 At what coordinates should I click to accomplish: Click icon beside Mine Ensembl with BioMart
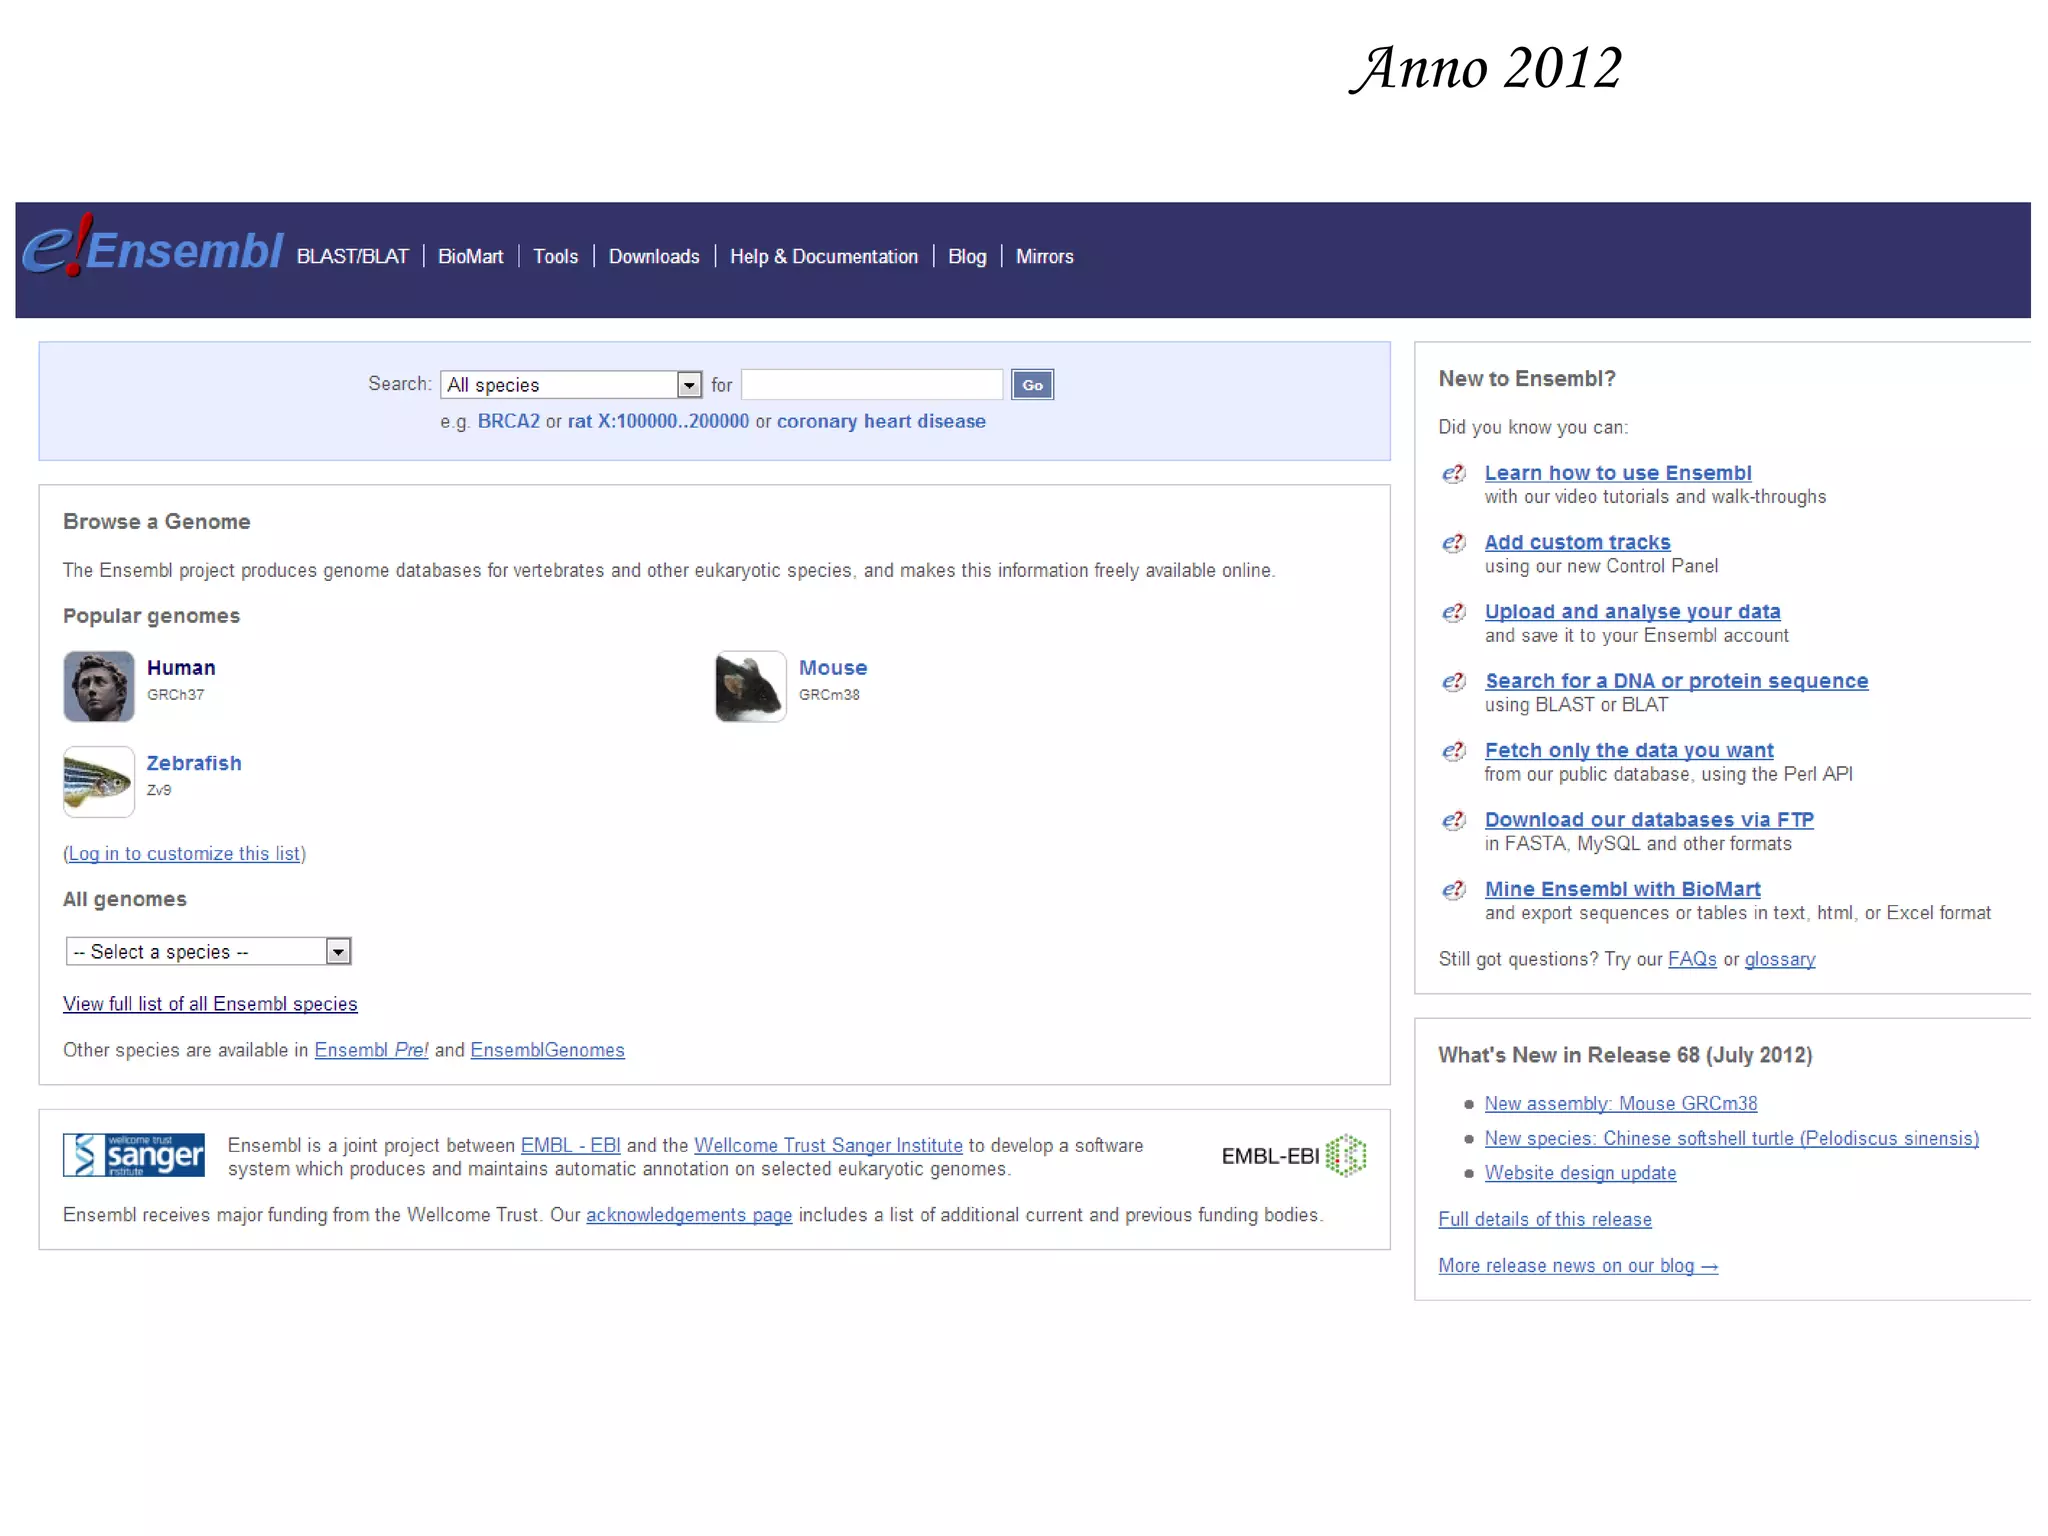1453,890
